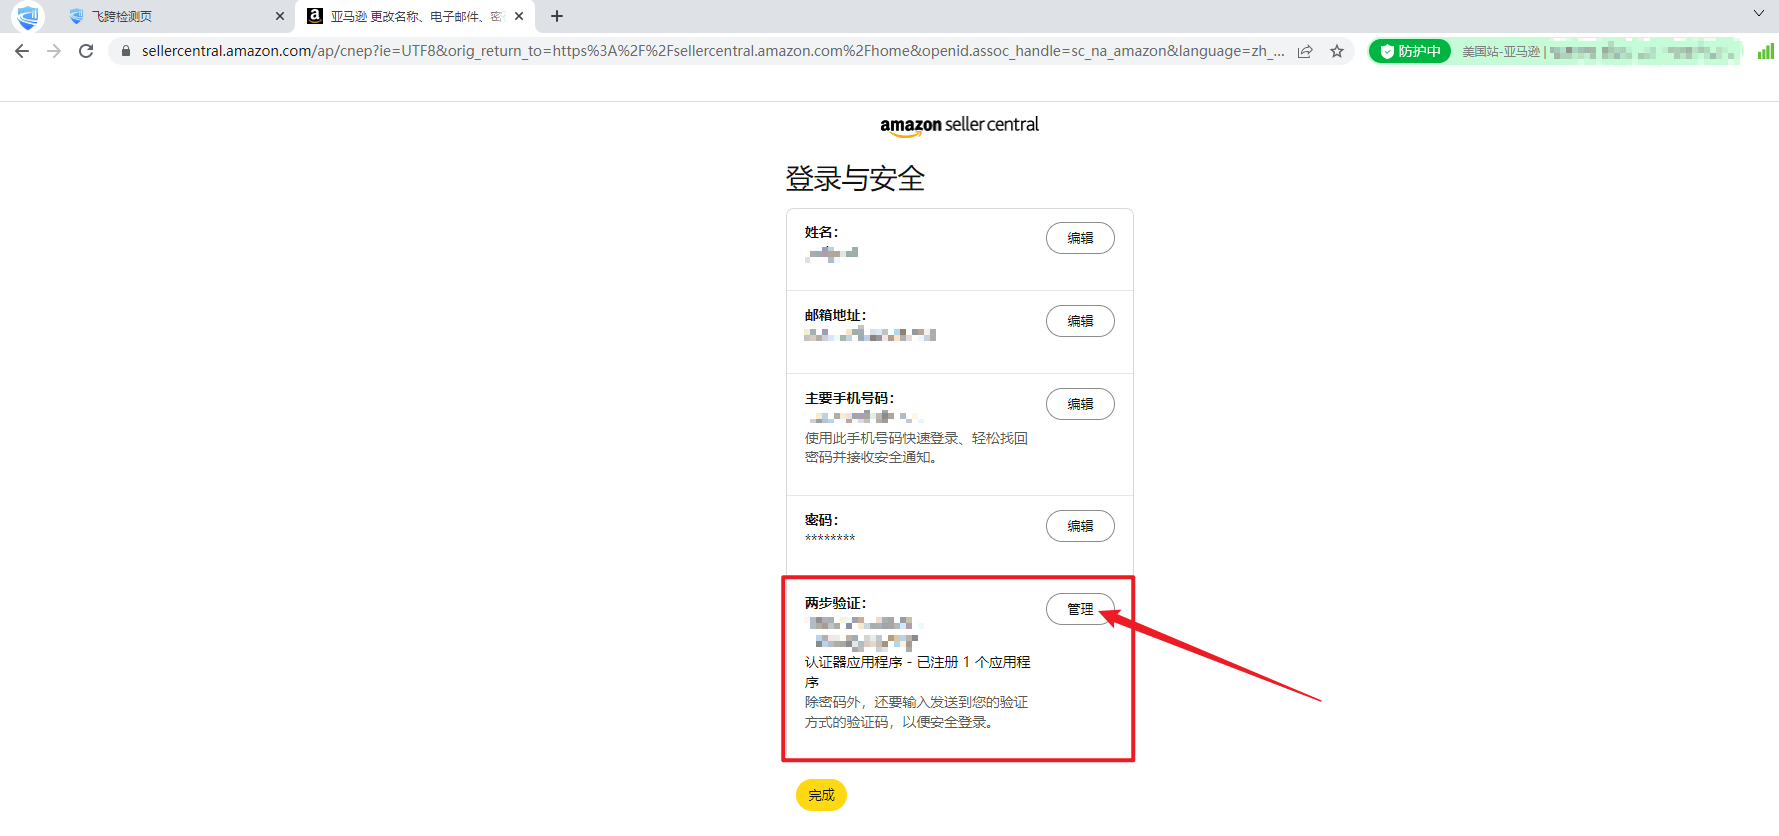Click the padlock site info icon

point(126,51)
